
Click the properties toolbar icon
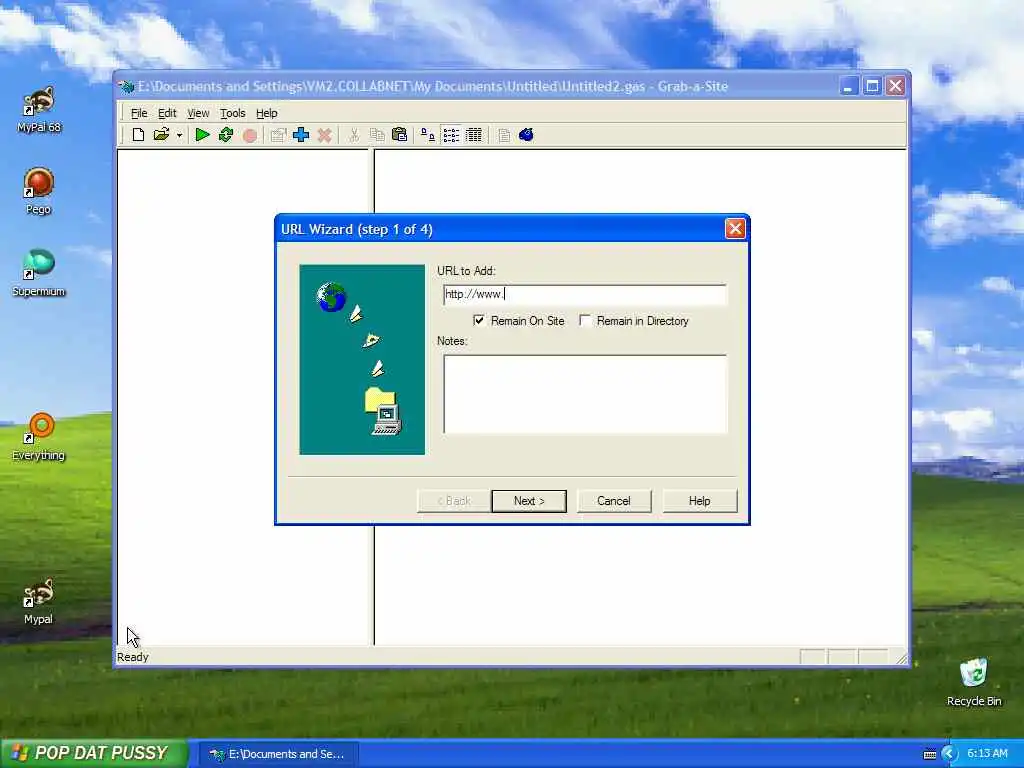click(x=278, y=135)
